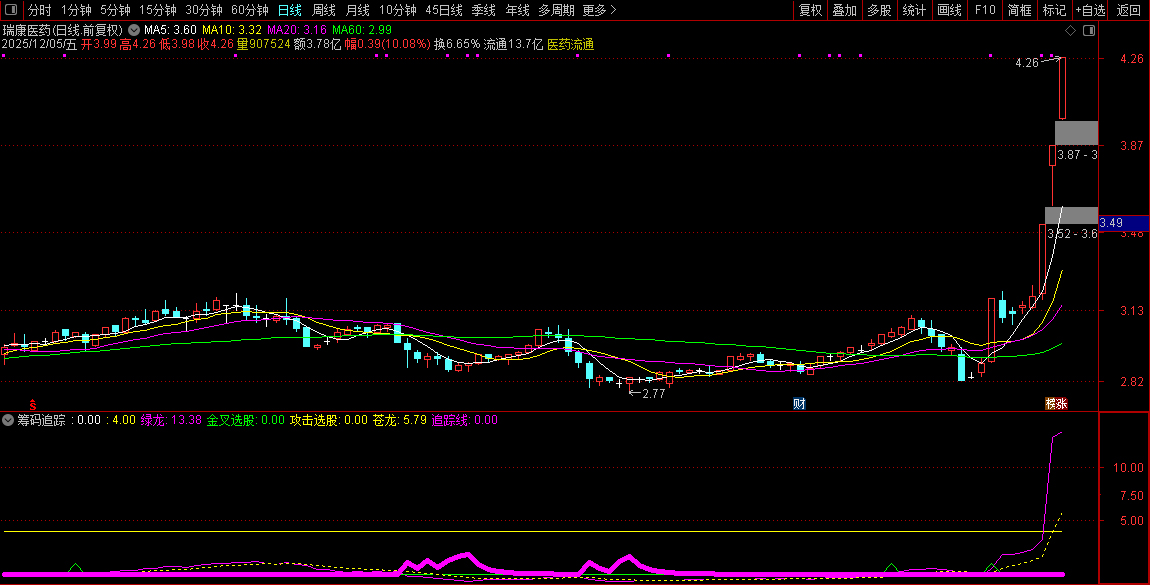Select the 周线 weekly chart tab
The height and width of the screenshot is (585, 1150).
pos(323,10)
